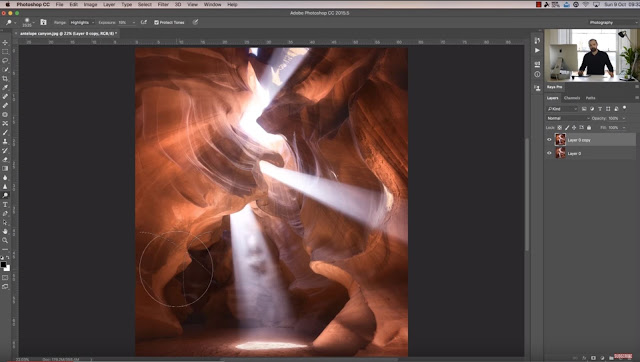Select the Dodge tool in toolbar
This screenshot has height=362, width=640.
pyautogui.click(x=5, y=195)
